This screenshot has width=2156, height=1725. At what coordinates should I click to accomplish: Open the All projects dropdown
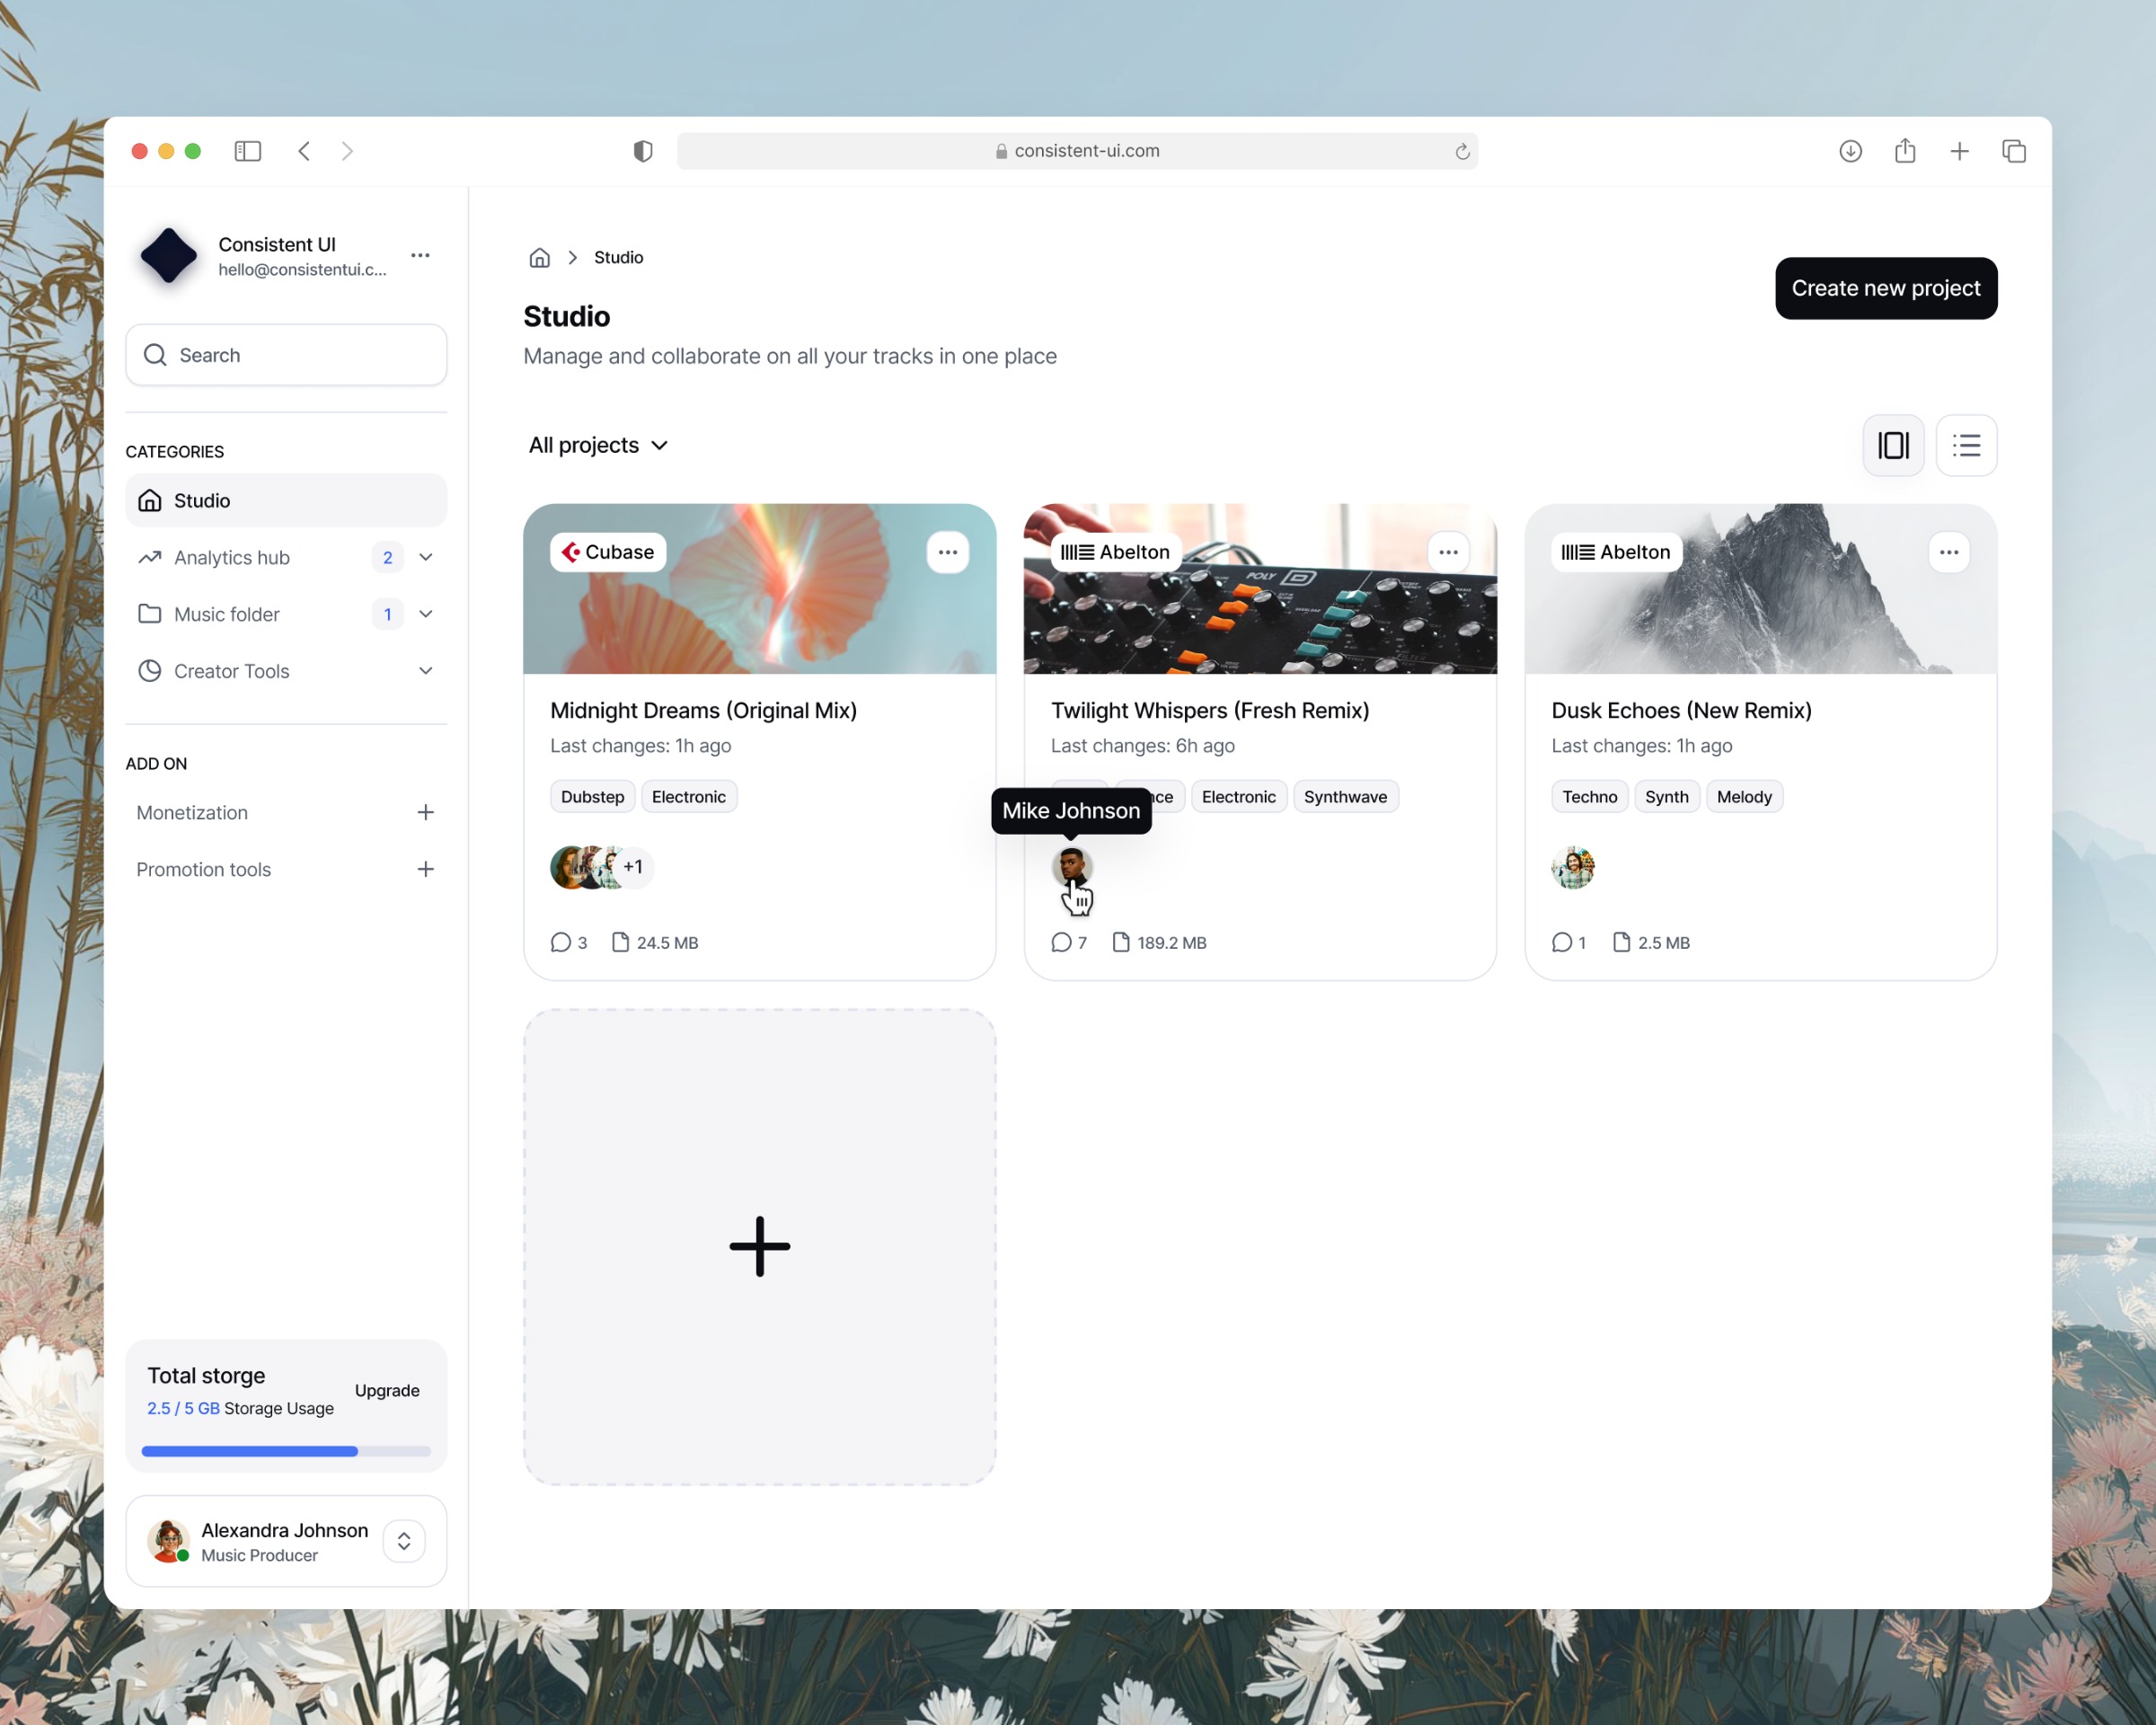(598, 445)
